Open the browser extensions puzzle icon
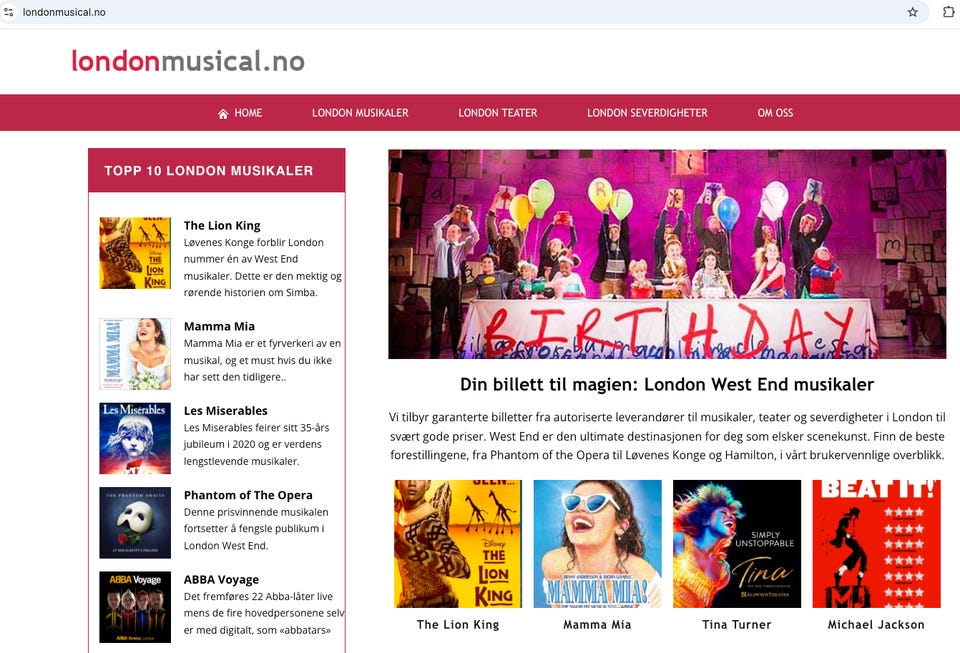 point(948,12)
